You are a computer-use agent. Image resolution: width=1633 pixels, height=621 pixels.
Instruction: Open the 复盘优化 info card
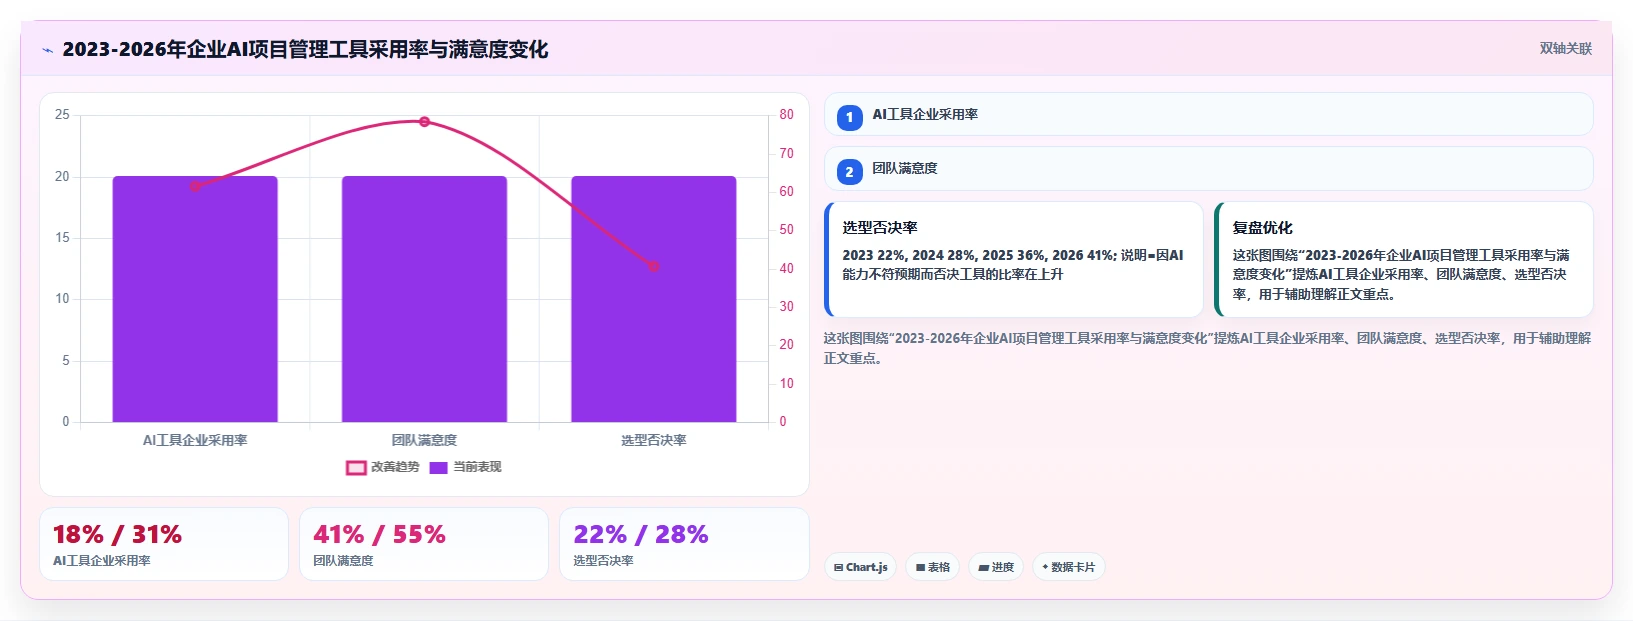[x=1404, y=260]
